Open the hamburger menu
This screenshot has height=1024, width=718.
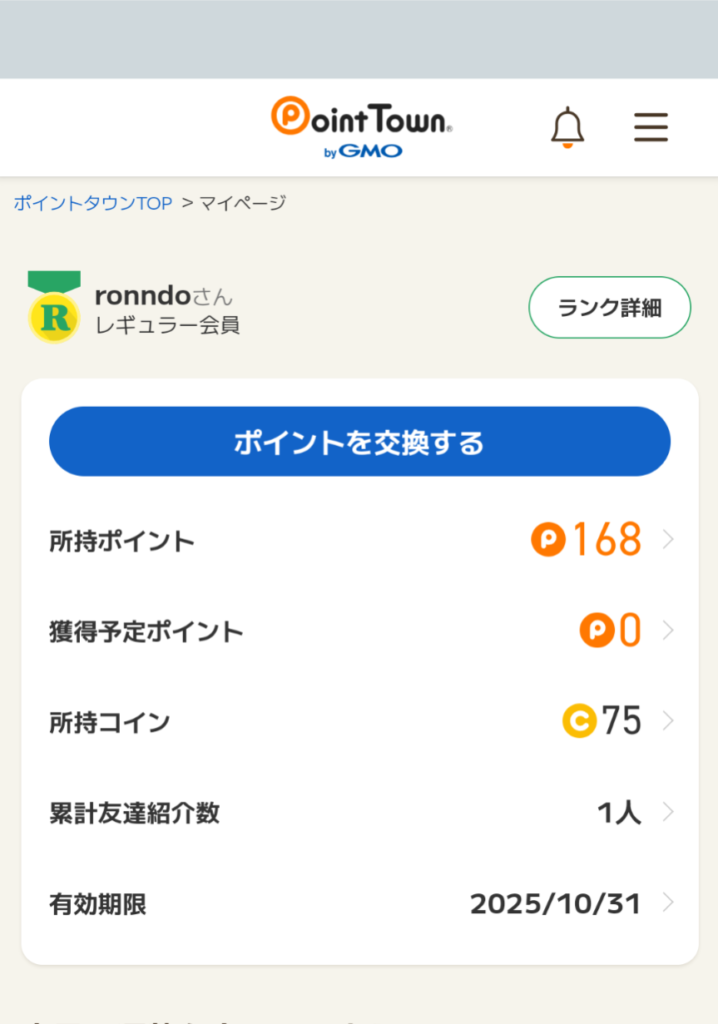tap(651, 127)
